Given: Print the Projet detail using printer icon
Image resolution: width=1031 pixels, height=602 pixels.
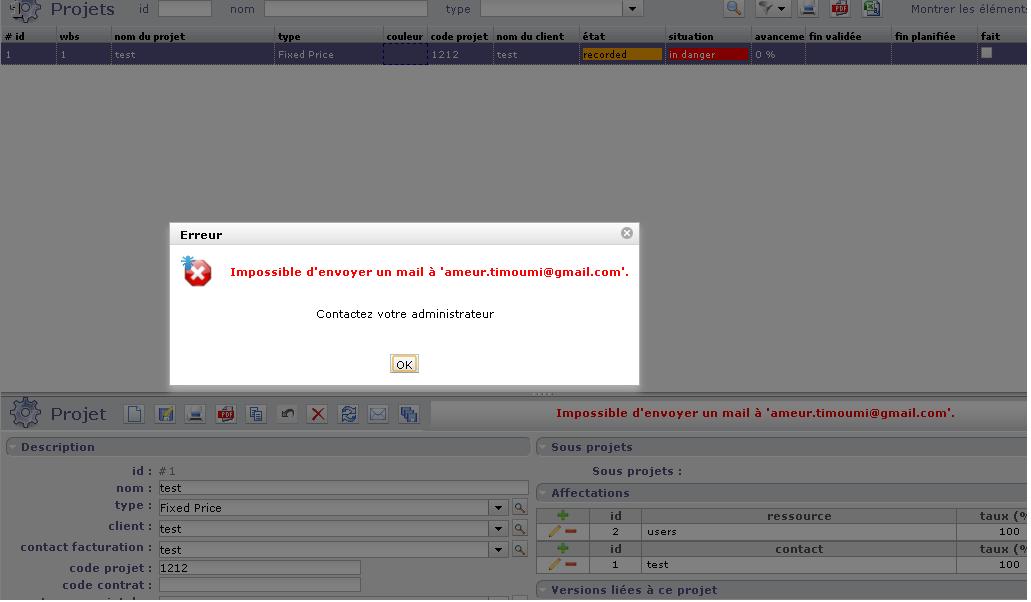Looking at the screenshot, I should [195, 414].
